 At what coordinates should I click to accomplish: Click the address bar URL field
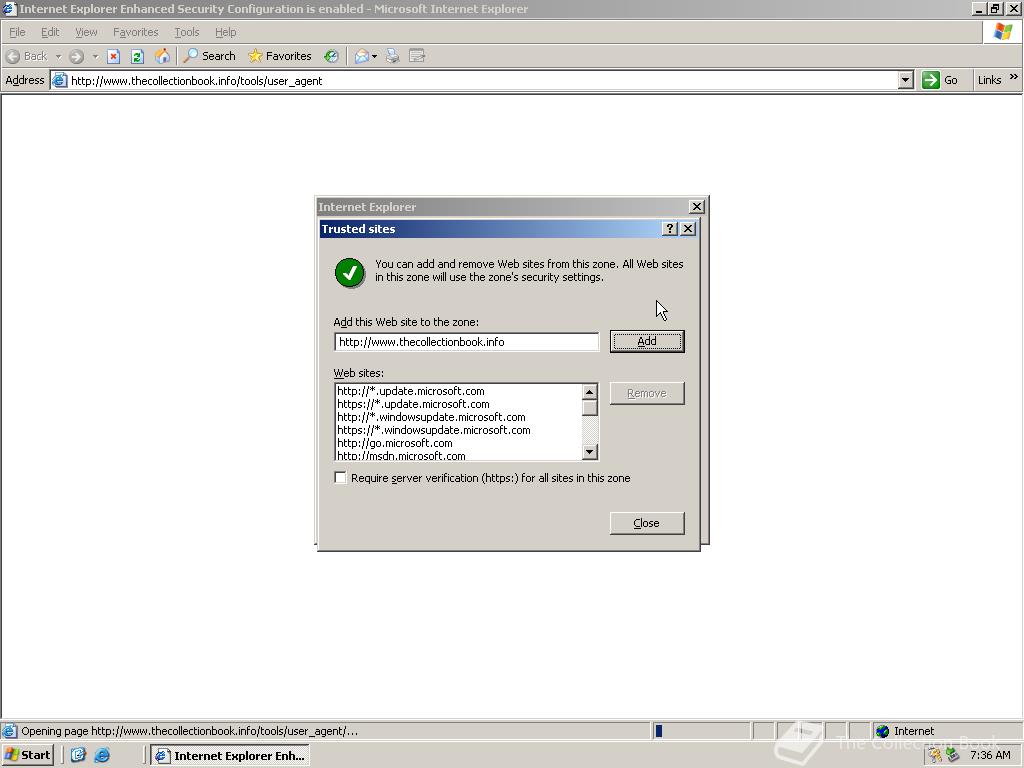[x=483, y=80]
